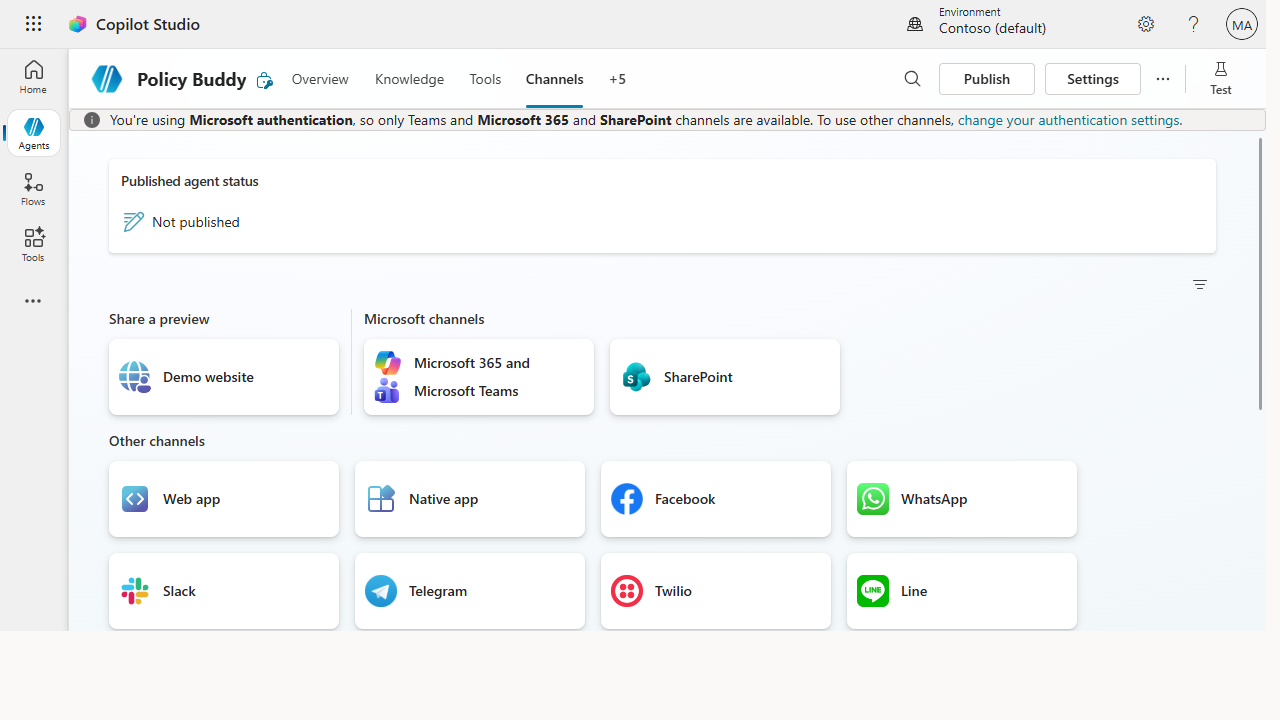Open the WhatsApp channel tile
Viewport: 1280px width, 720px height.
[962, 499]
